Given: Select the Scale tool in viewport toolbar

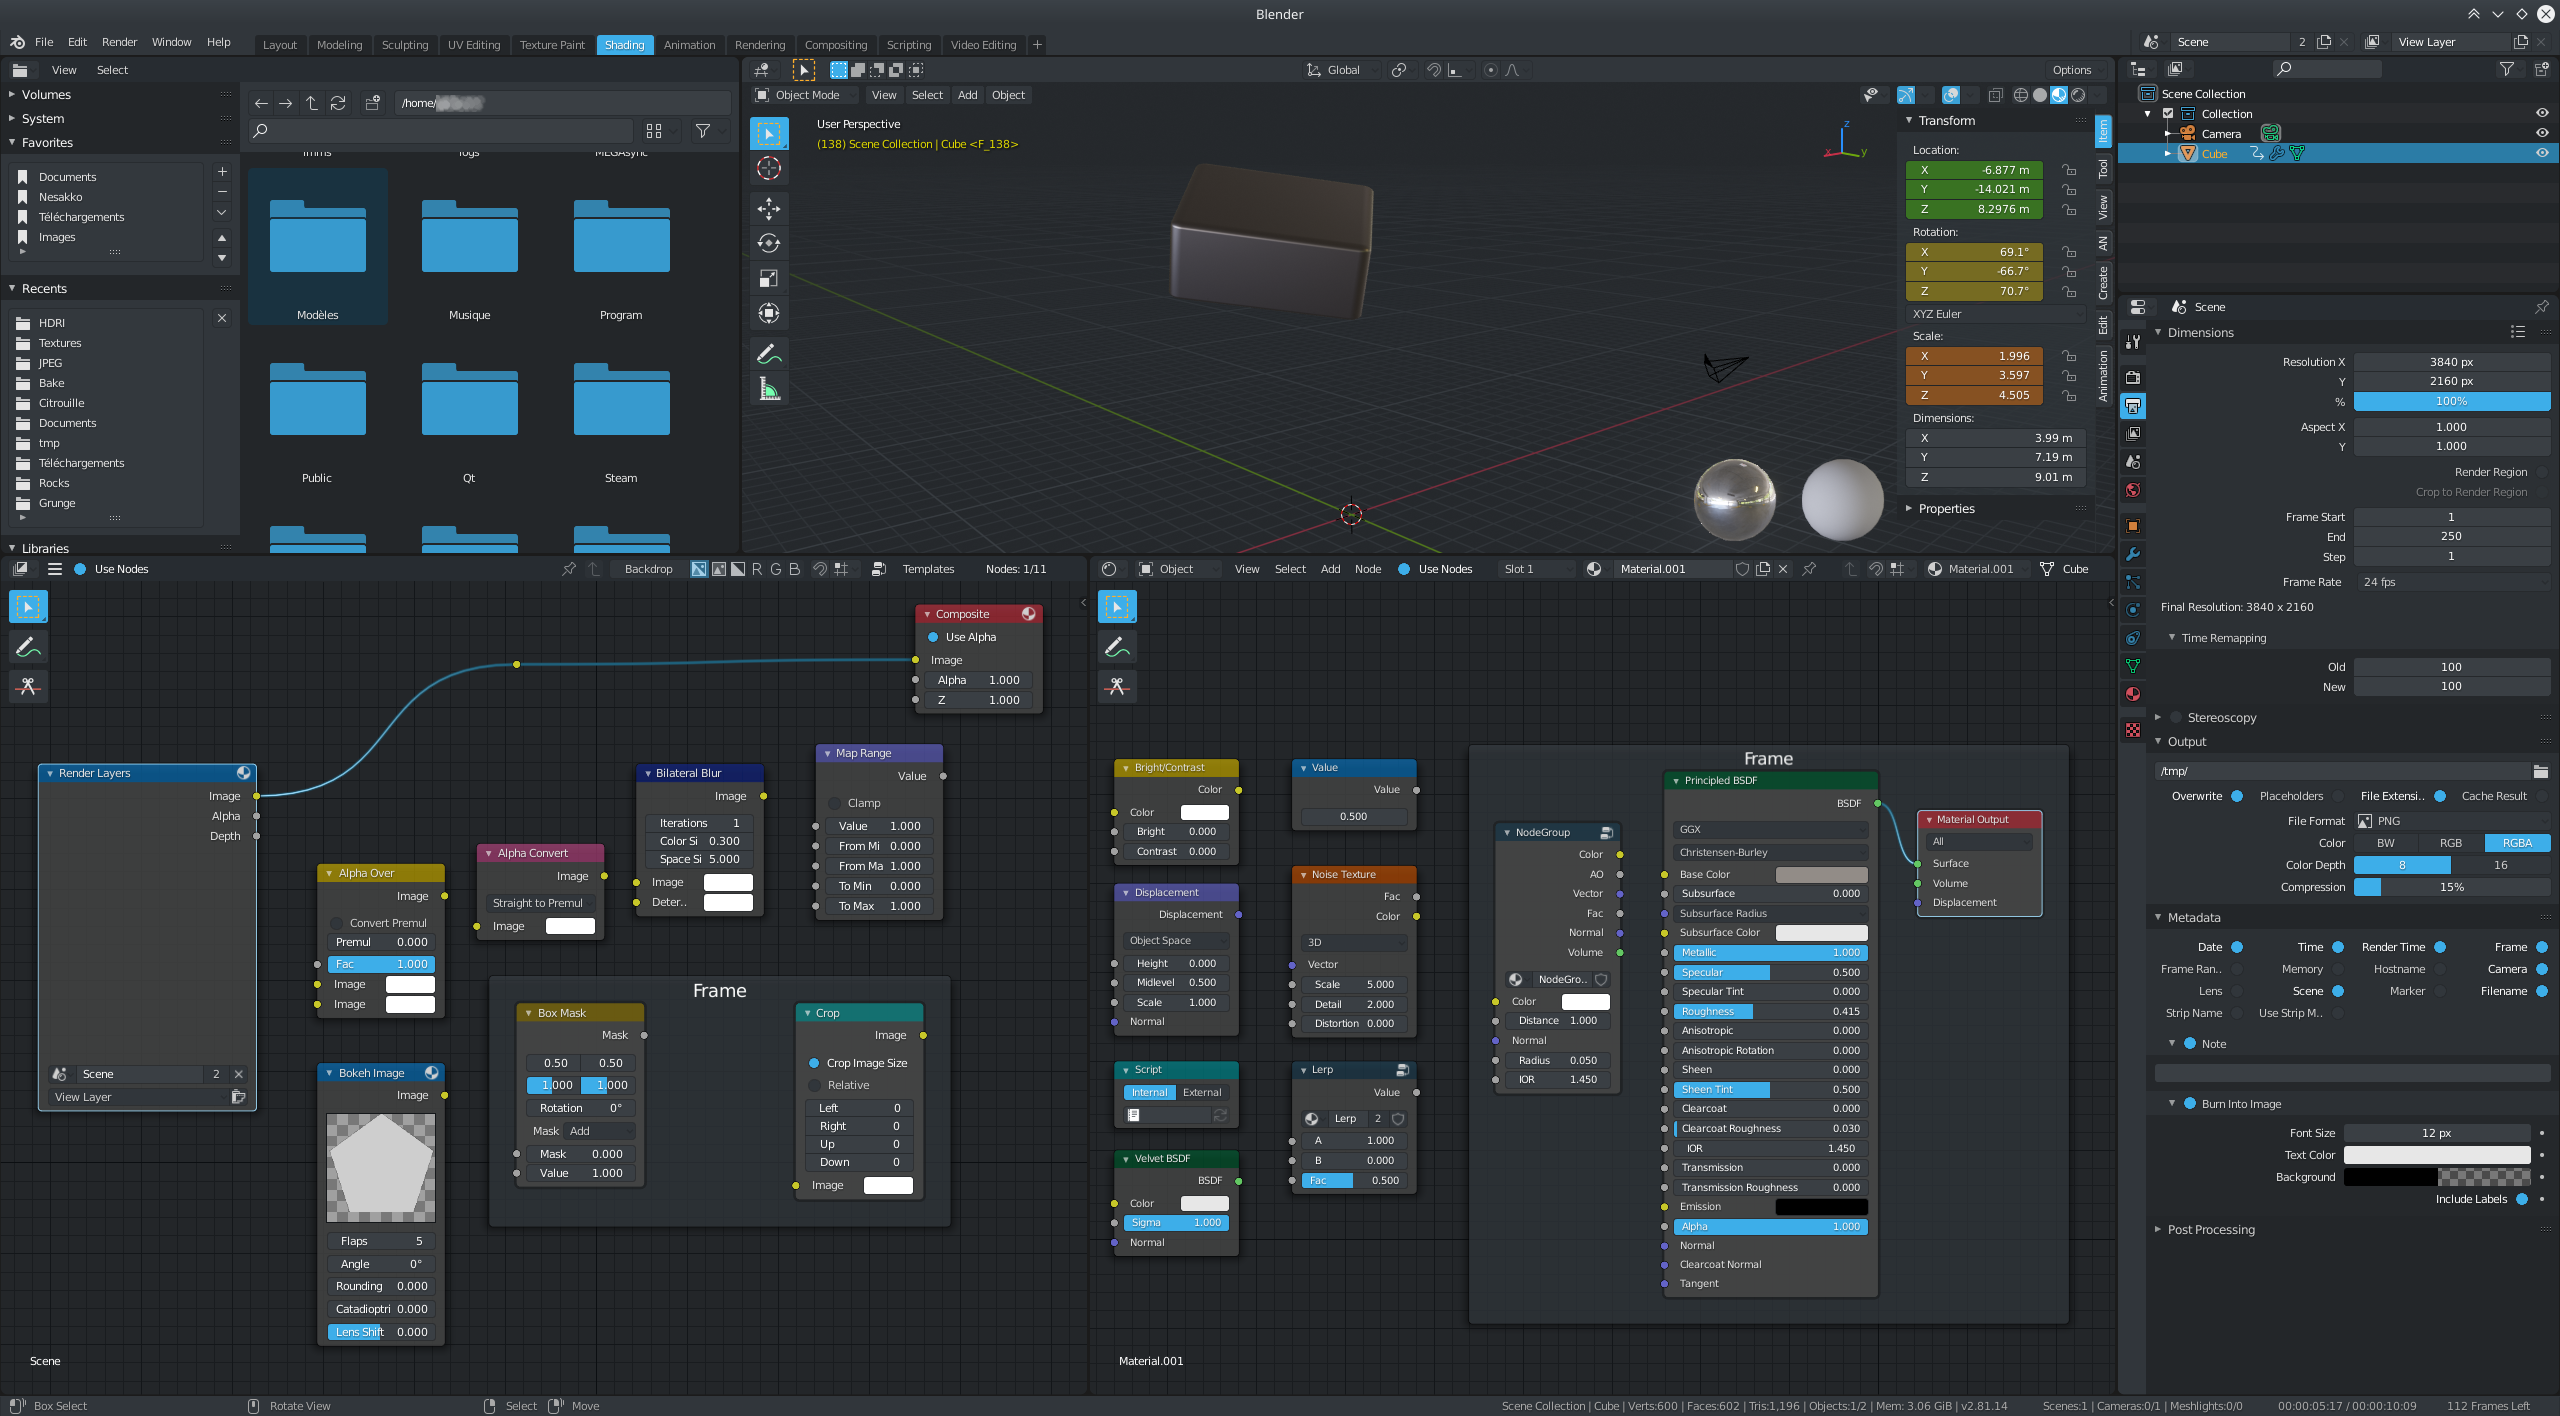Looking at the screenshot, I should point(768,278).
